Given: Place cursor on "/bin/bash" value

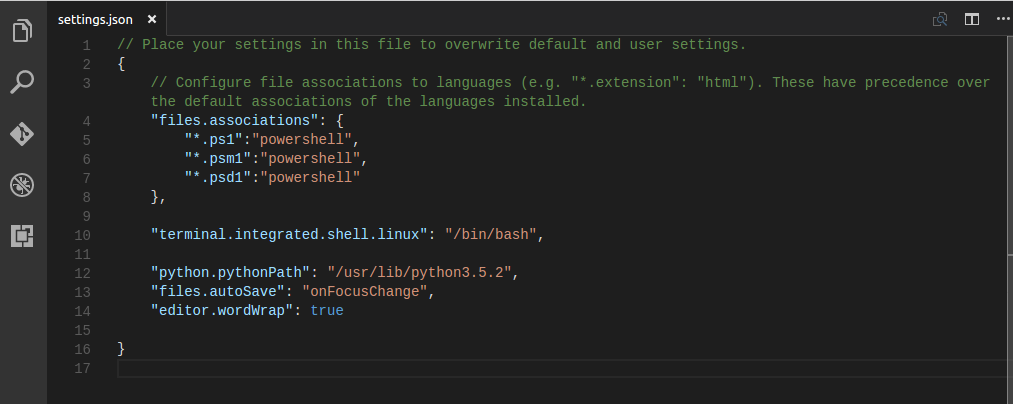Looking at the screenshot, I should click(490, 235).
